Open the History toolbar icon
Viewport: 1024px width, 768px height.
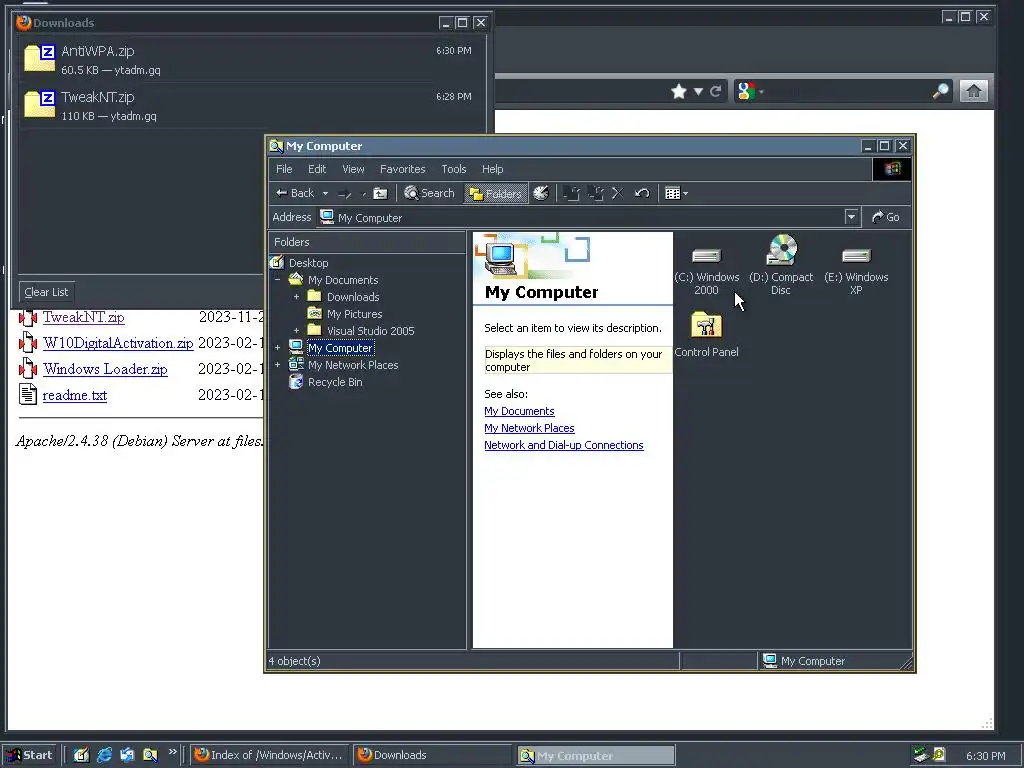pyautogui.click(x=541, y=193)
